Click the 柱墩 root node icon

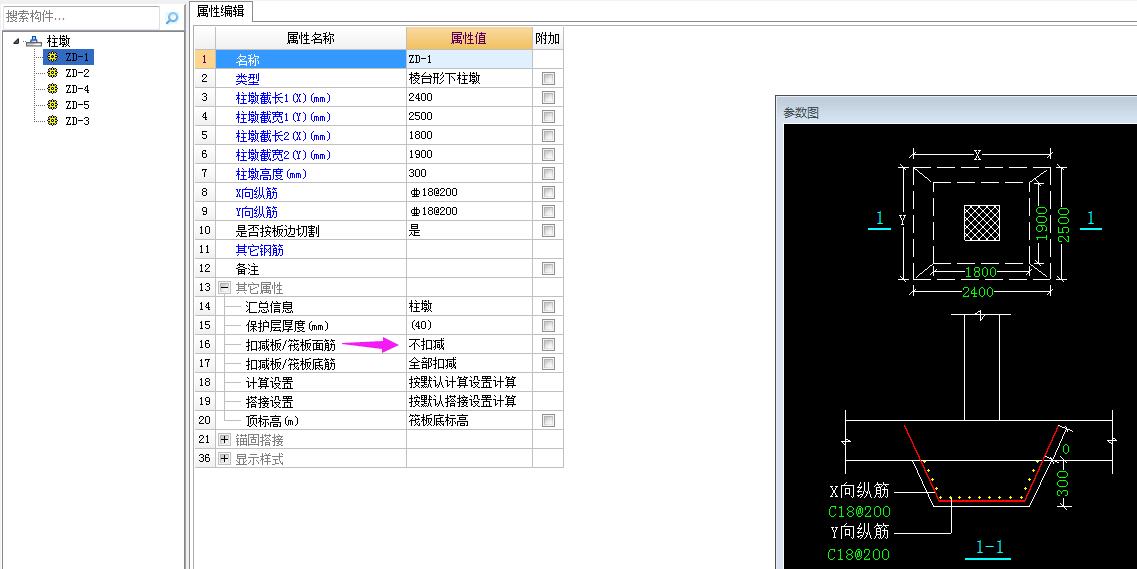pyautogui.click(x=34, y=41)
